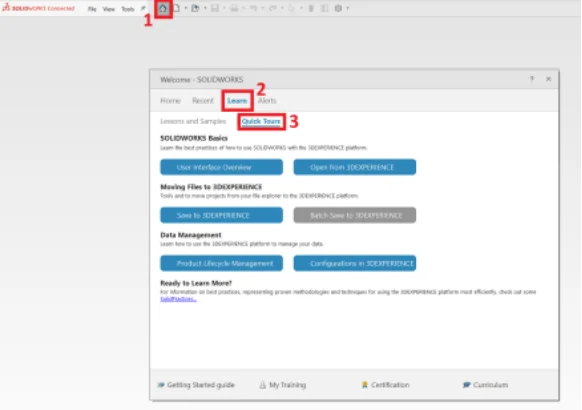
Task: Start the Product Lifecycle Management tour
Action: pyautogui.click(x=222, y=263)
